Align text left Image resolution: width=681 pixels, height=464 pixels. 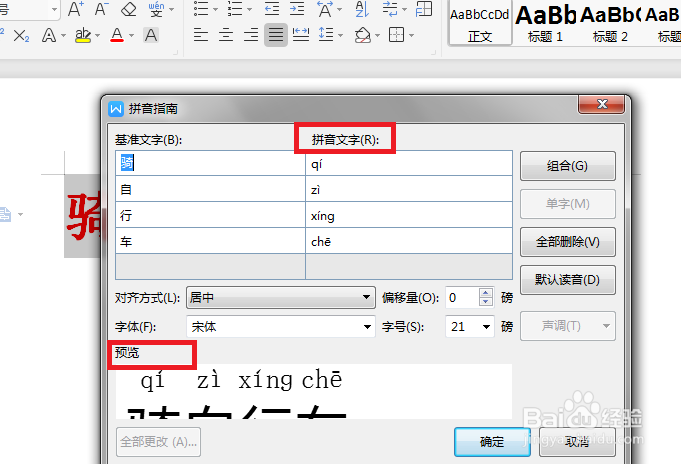[201, 35]
